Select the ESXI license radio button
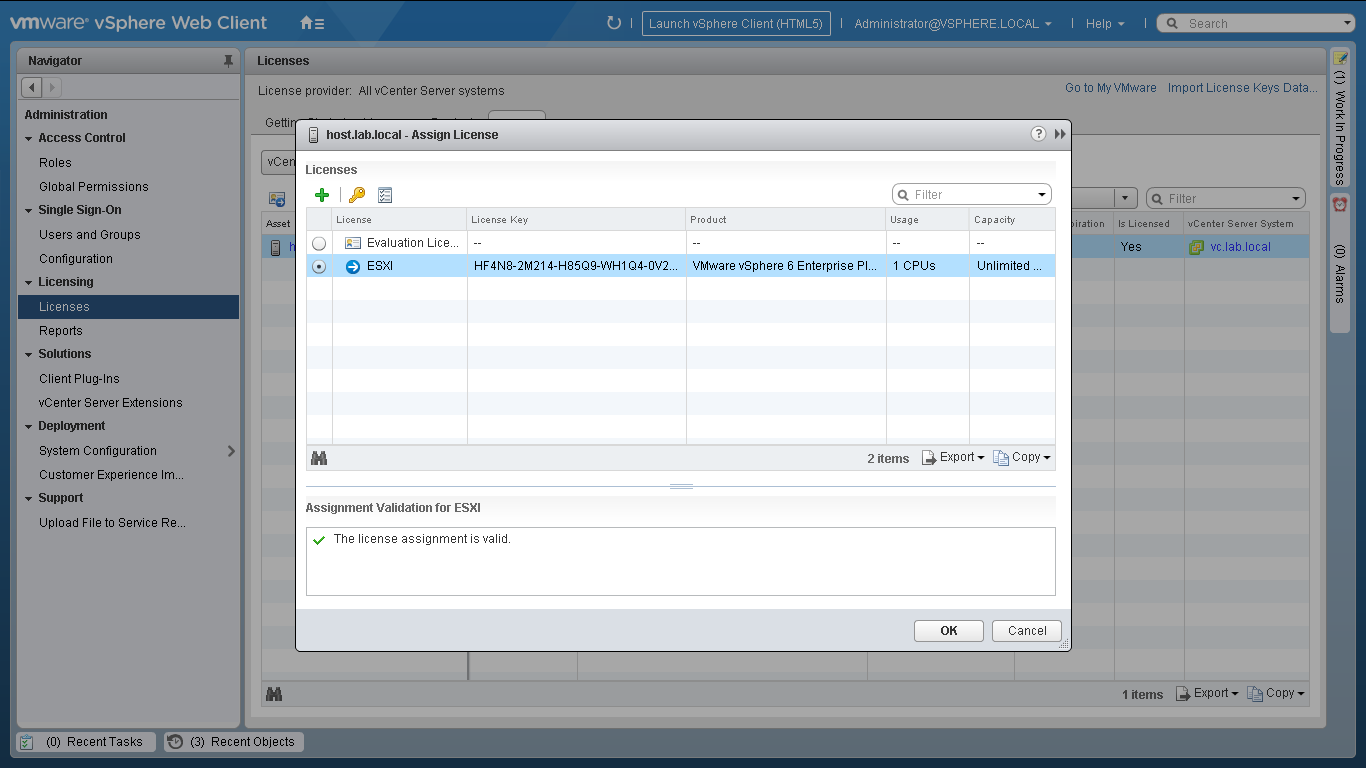Viewport: 1366px width, 768px height. [319, 266]
